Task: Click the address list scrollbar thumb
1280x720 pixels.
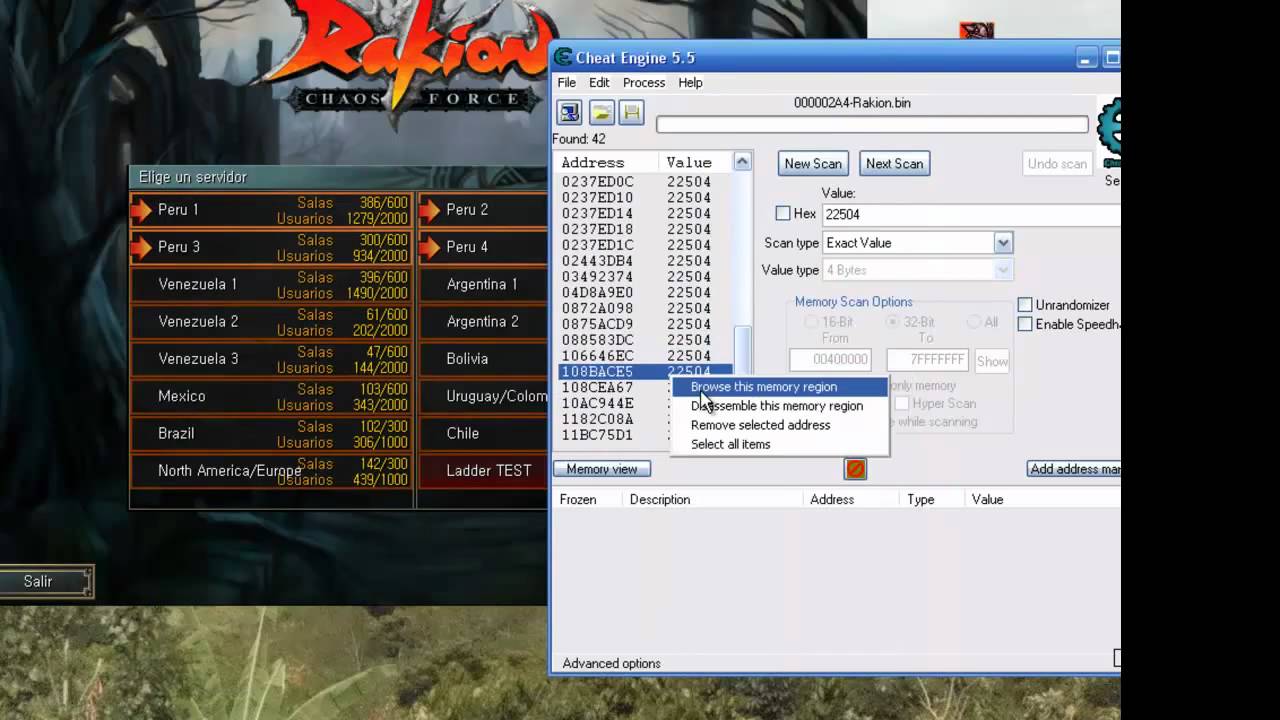Action: point(742,351)
